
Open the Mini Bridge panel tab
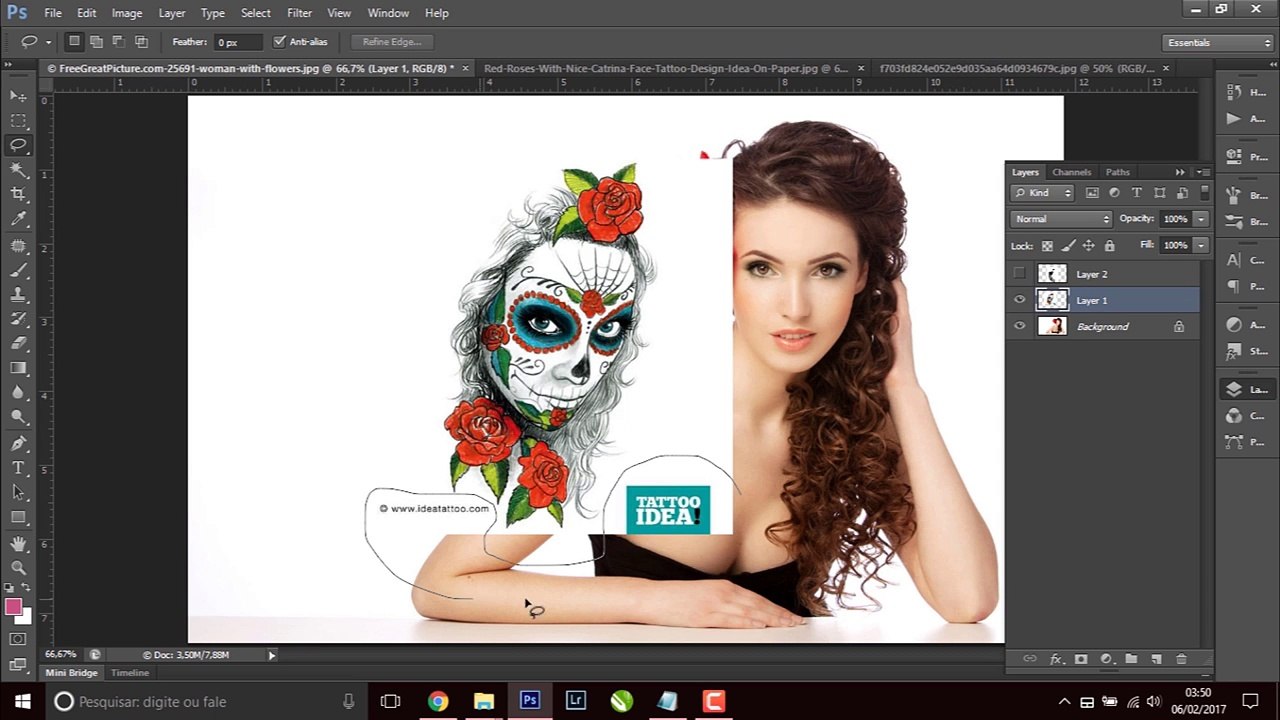point(71,673)
